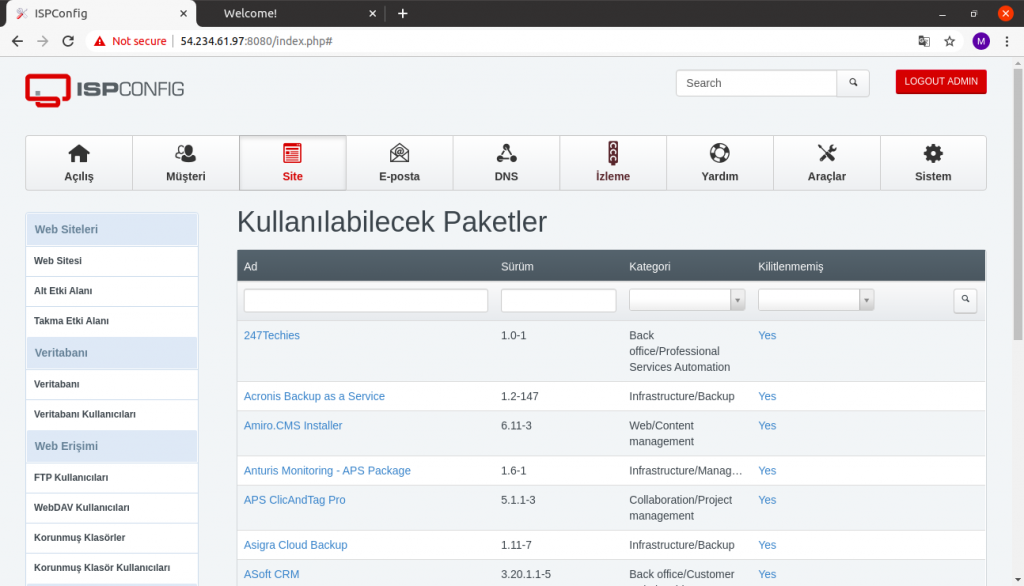The width and height of the screenshot is (1024, 586).
Task: Open Alt Etki Alanı in the sidebar
Action: click(x=112, y=291)
